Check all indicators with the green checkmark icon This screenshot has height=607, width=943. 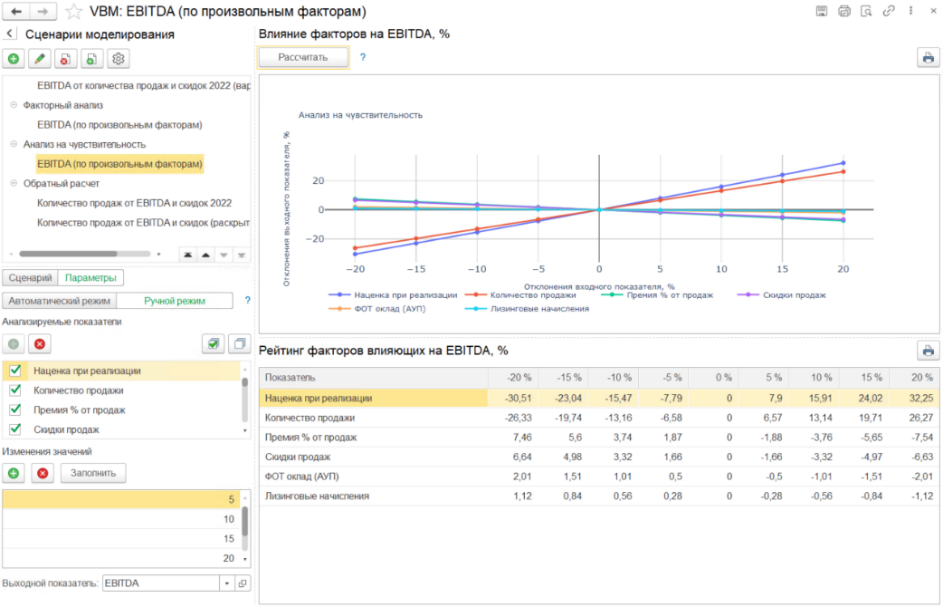(x=213, y=344)
